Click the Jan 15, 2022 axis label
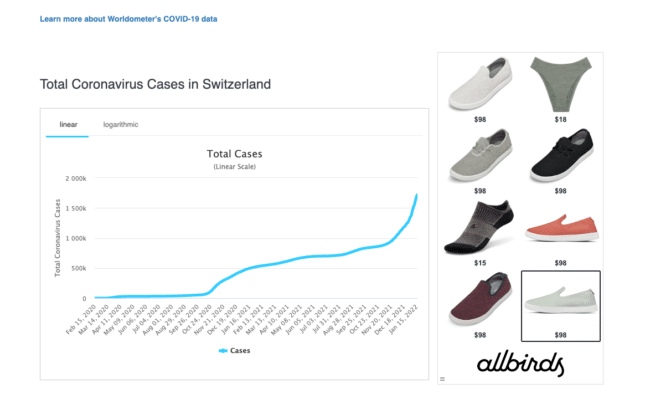Image resolution: width=650 pixels, height=399 pixels. click(x=404, y=319)
